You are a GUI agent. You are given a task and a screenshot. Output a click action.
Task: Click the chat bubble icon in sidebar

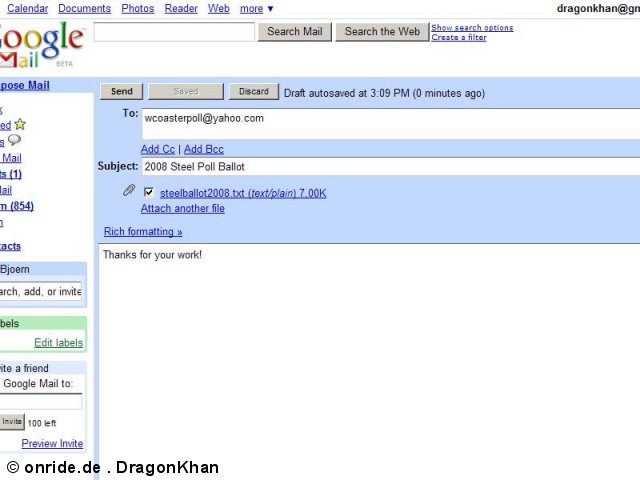coord(14,140)
